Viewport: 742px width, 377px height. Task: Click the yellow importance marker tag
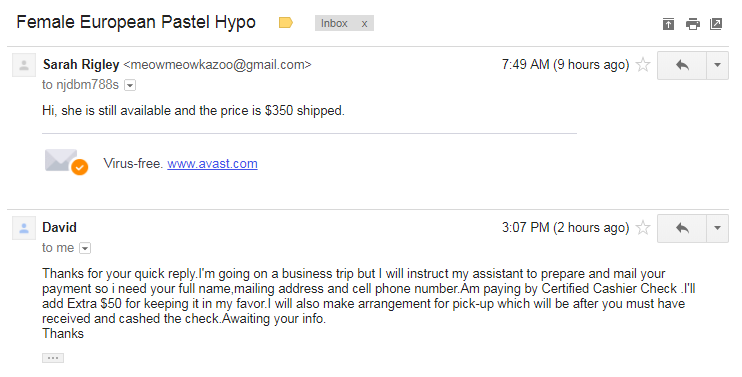(286, 23)
